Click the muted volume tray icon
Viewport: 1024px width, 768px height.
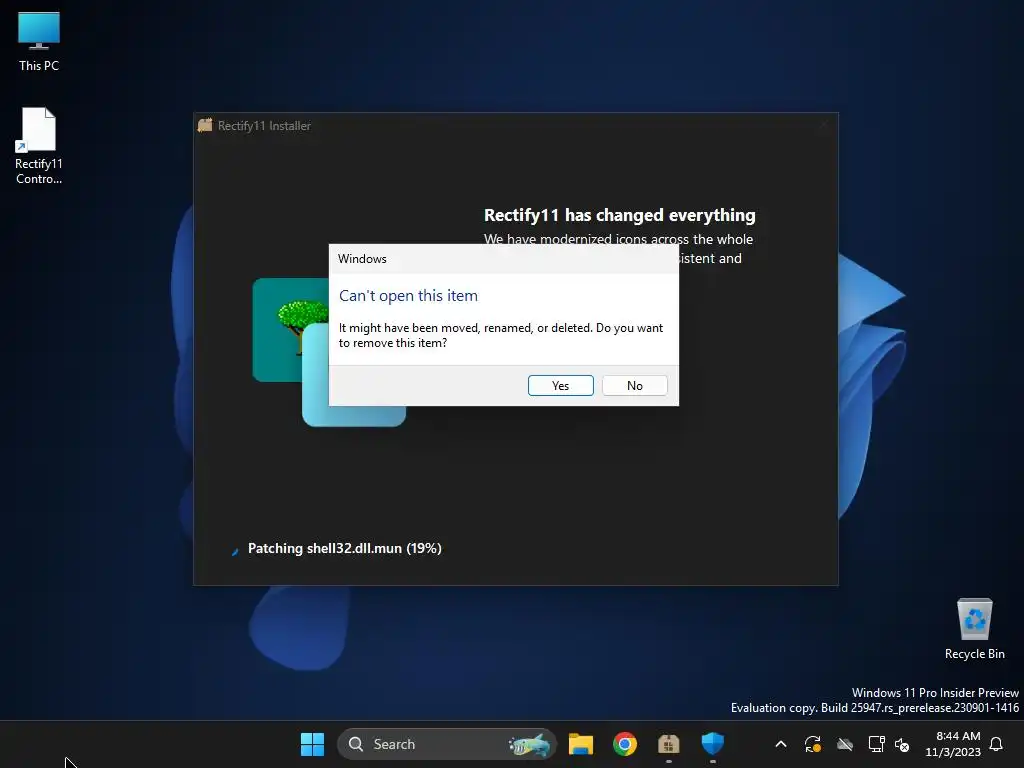coord(902,744)
